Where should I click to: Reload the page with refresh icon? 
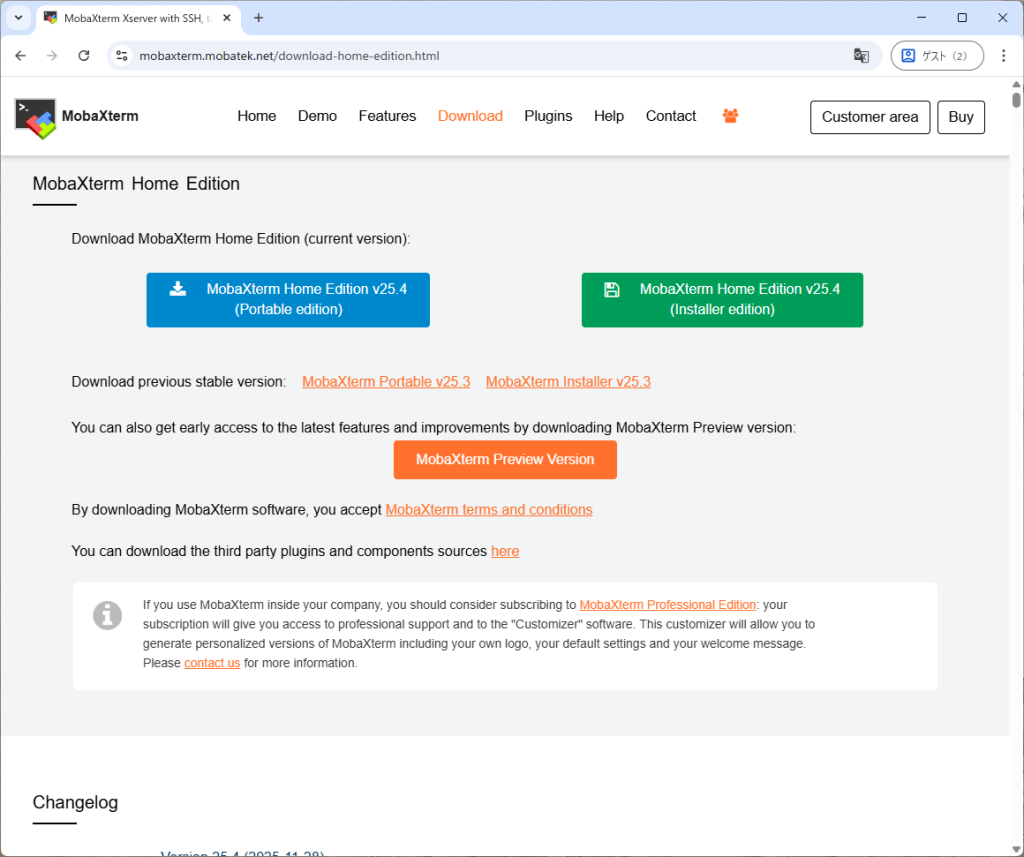(84, 56)
